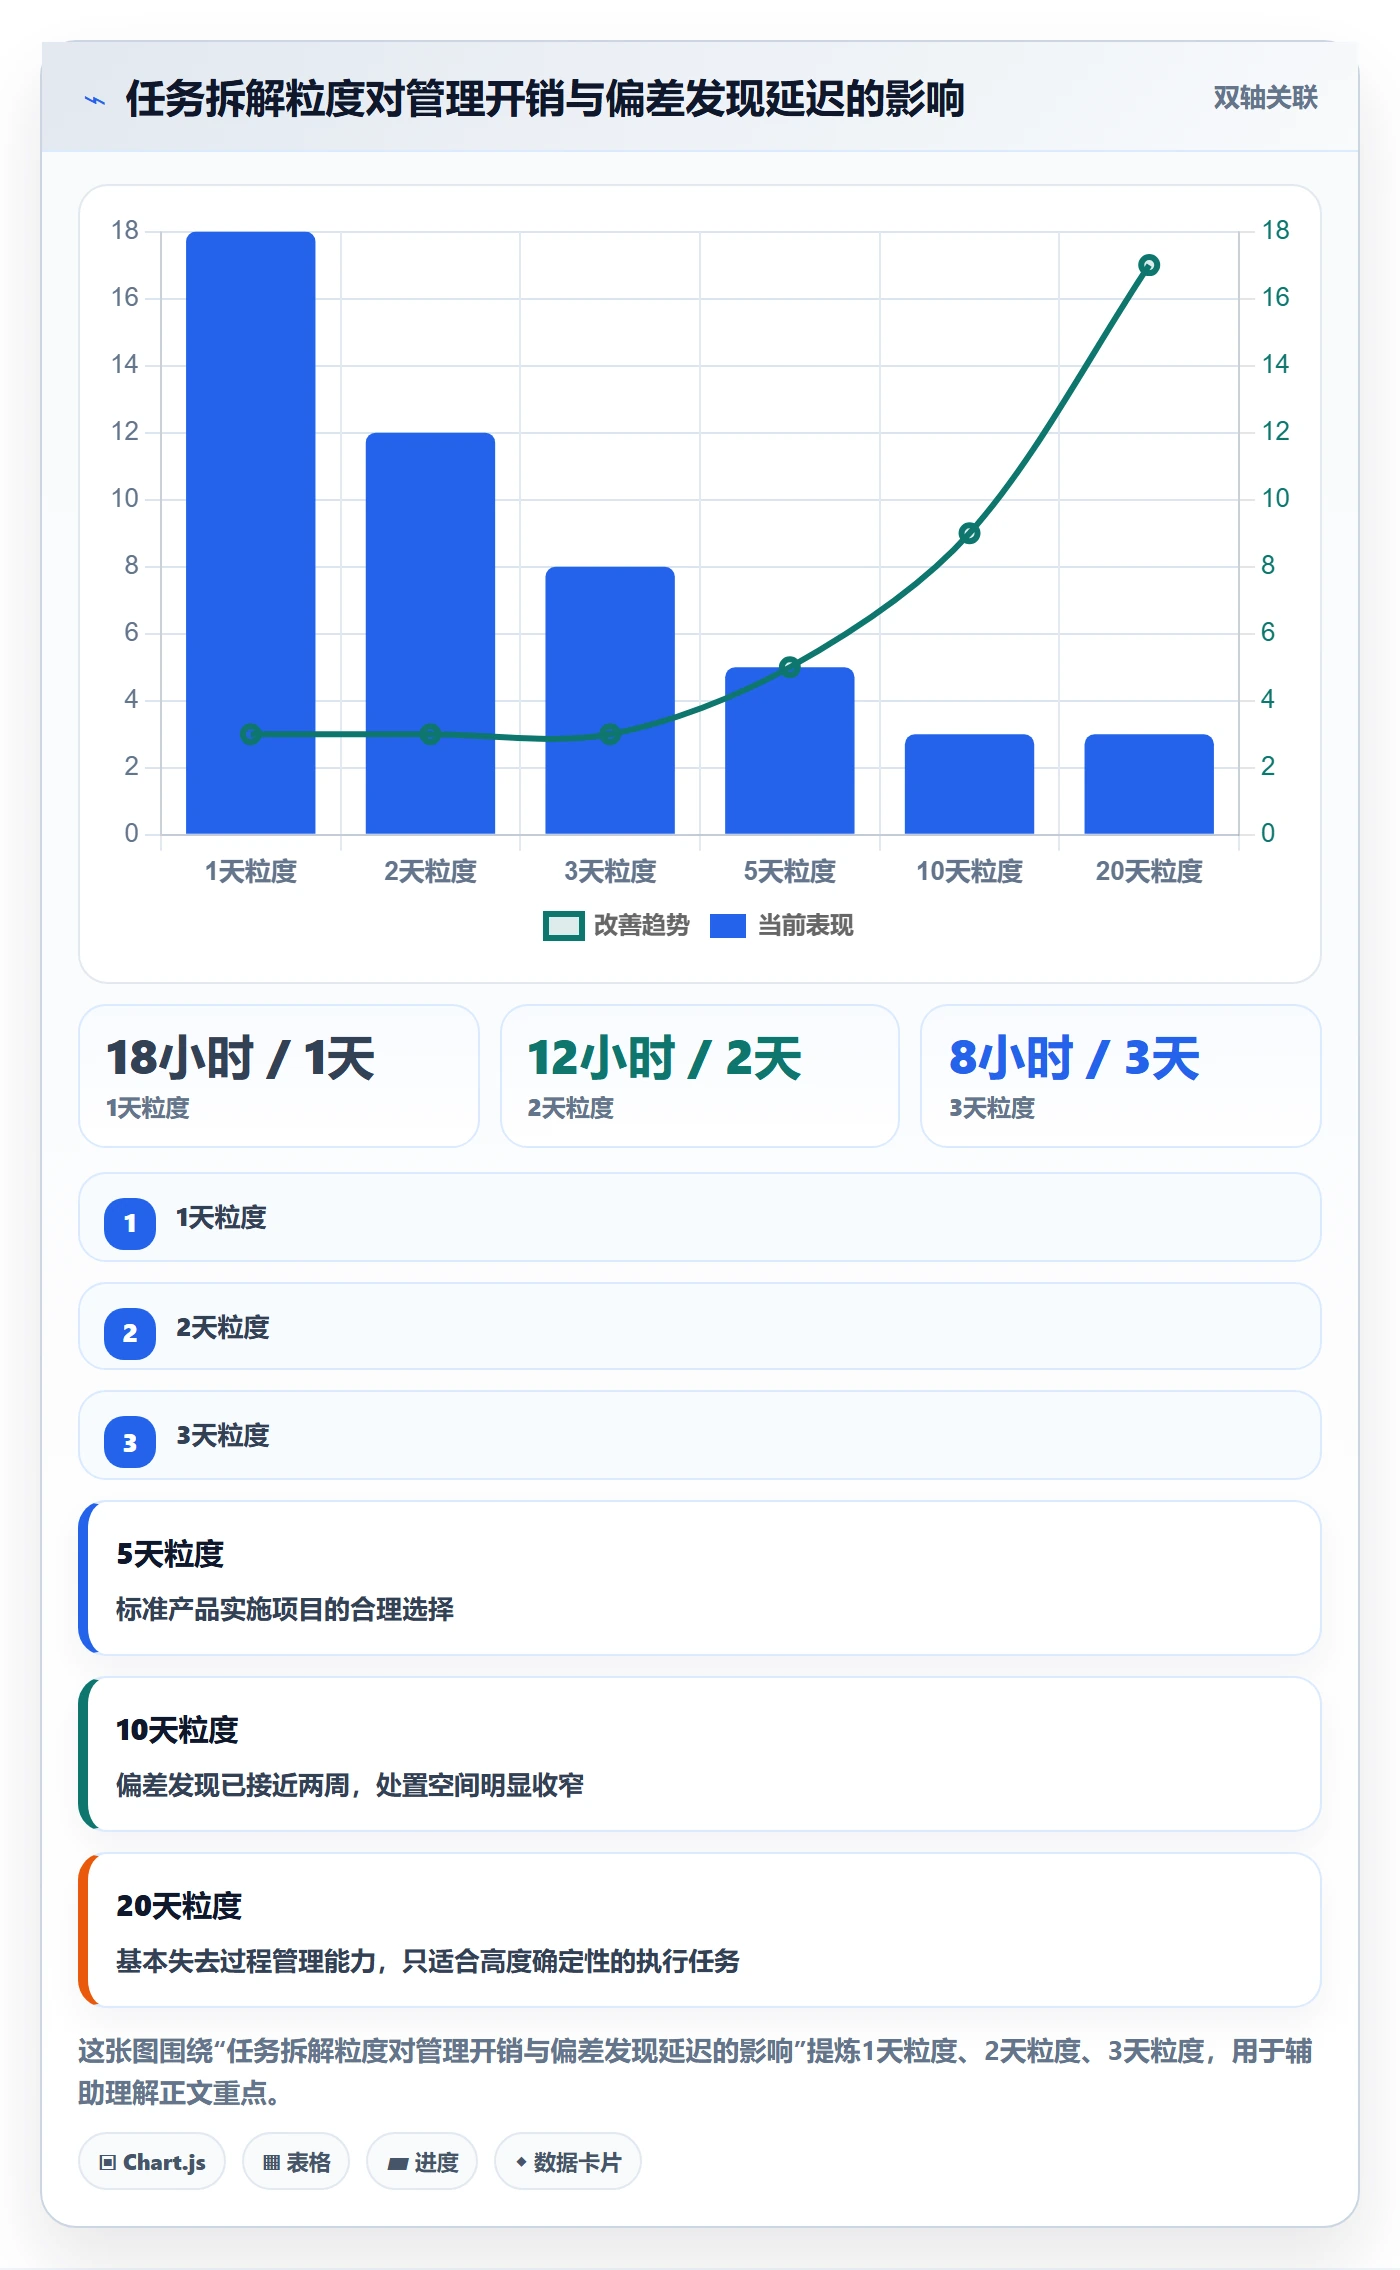
Task: Click the number 3 badge icon
Action: (x=130, y=1442)
